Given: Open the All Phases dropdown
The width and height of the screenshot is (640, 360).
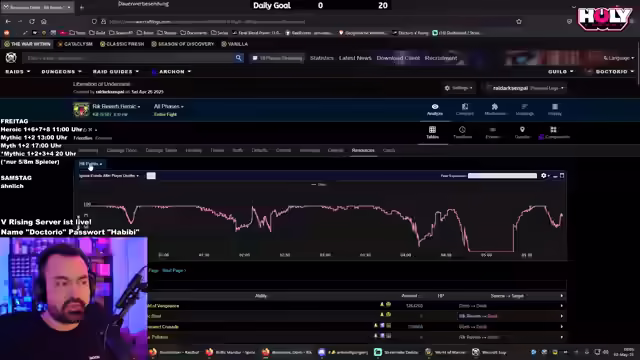Looking at the screenshot, I should pos(169,106).
